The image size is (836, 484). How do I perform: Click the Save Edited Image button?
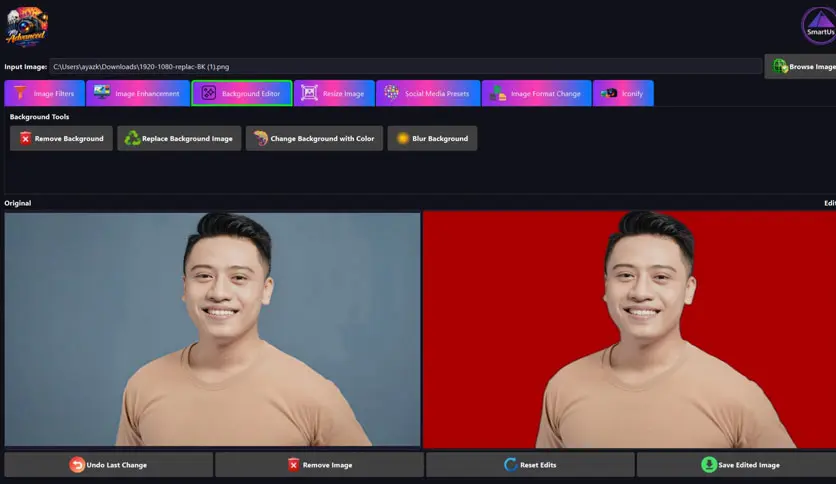coord(736,465)
